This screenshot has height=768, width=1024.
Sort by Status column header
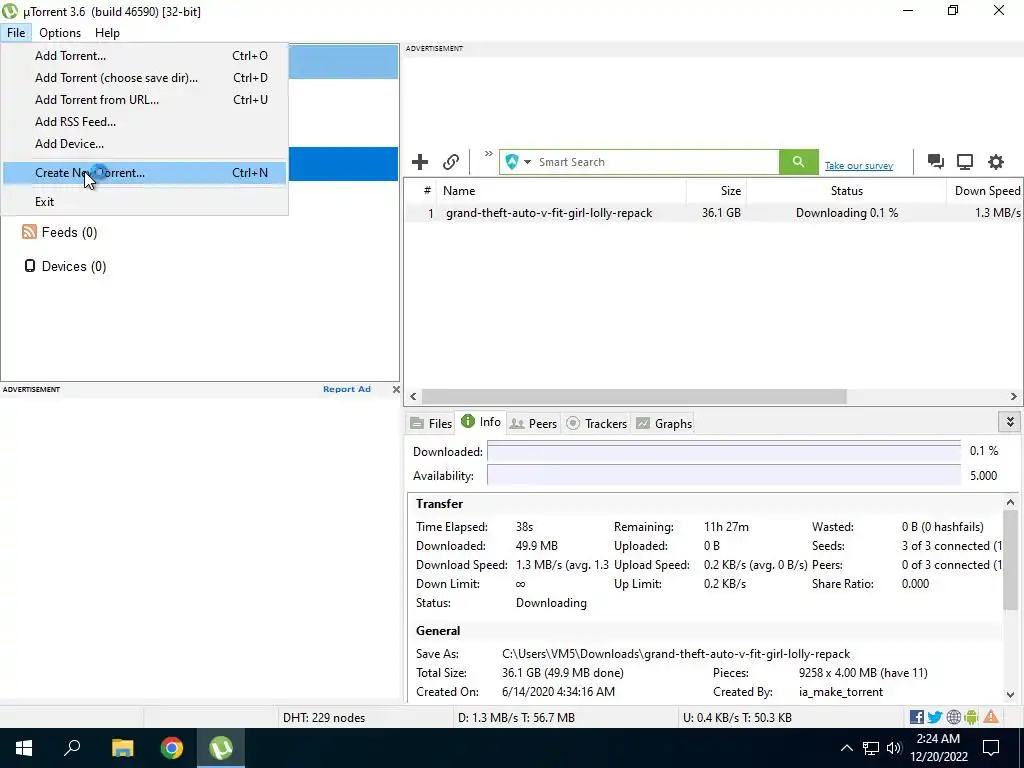846,191
